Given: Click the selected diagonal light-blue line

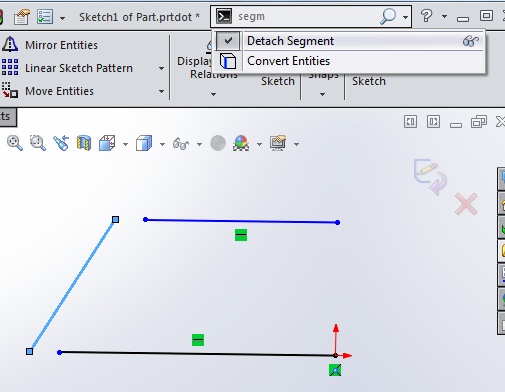Looking at the screenshot, I should click(x=72, y=285).
